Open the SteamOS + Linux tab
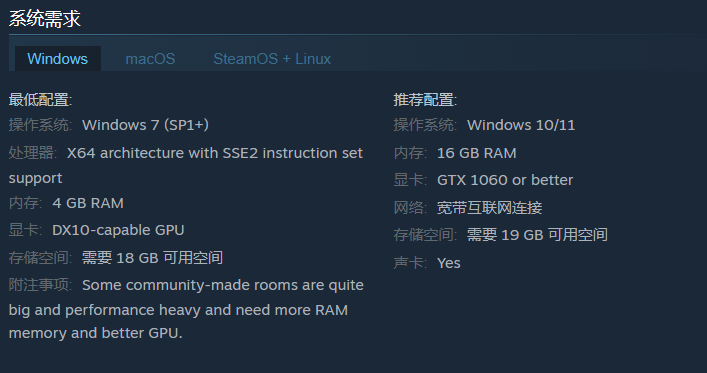This screenshot has height=373, width=707. 272,59
